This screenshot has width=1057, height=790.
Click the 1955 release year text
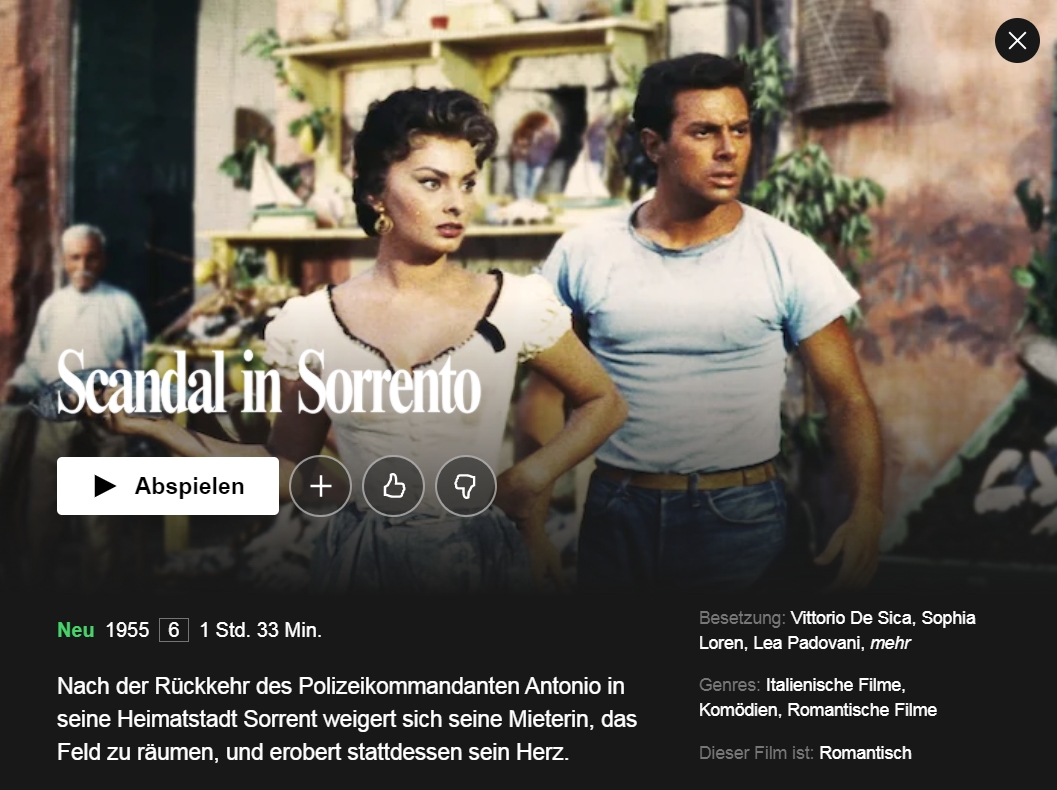(x=127, y=630)
